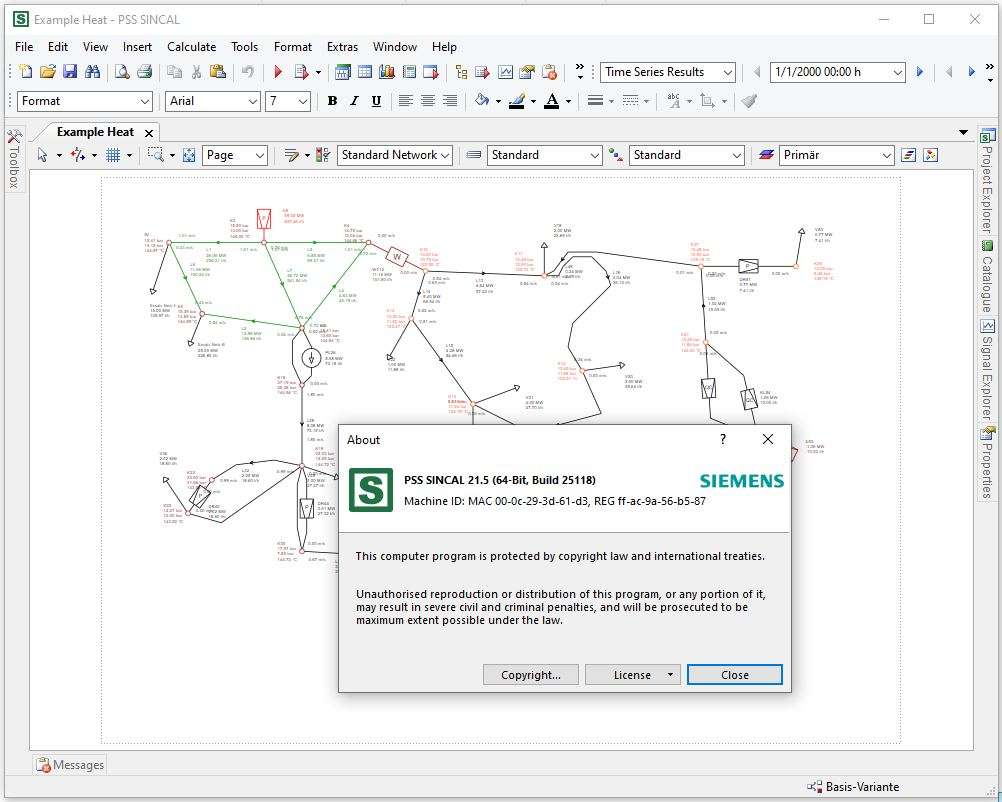
Task: Toggle Italic text formatting
Action: [x=354, y=101]
